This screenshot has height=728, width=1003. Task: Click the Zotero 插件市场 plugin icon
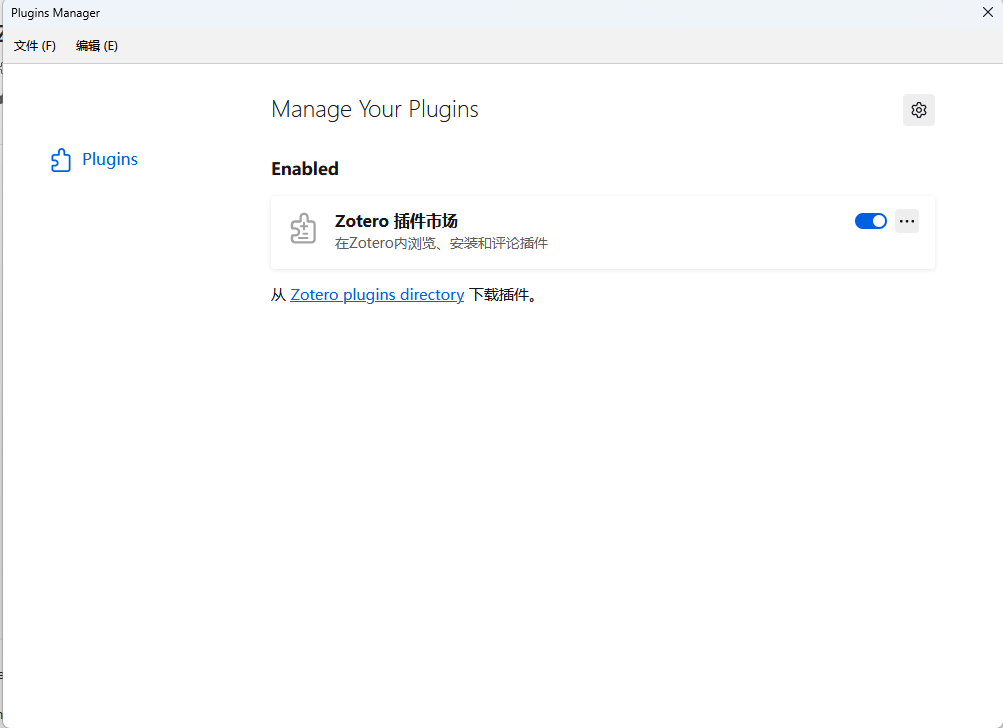coord(303,228)
